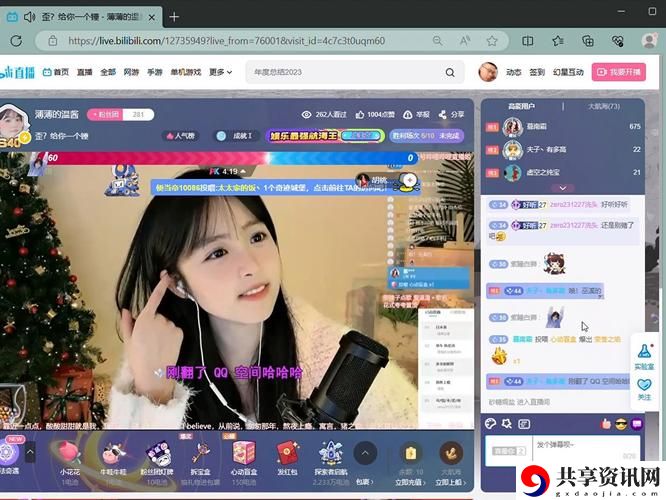
Task: Click the 分享 share icon
Action: (x=443, y=115)
